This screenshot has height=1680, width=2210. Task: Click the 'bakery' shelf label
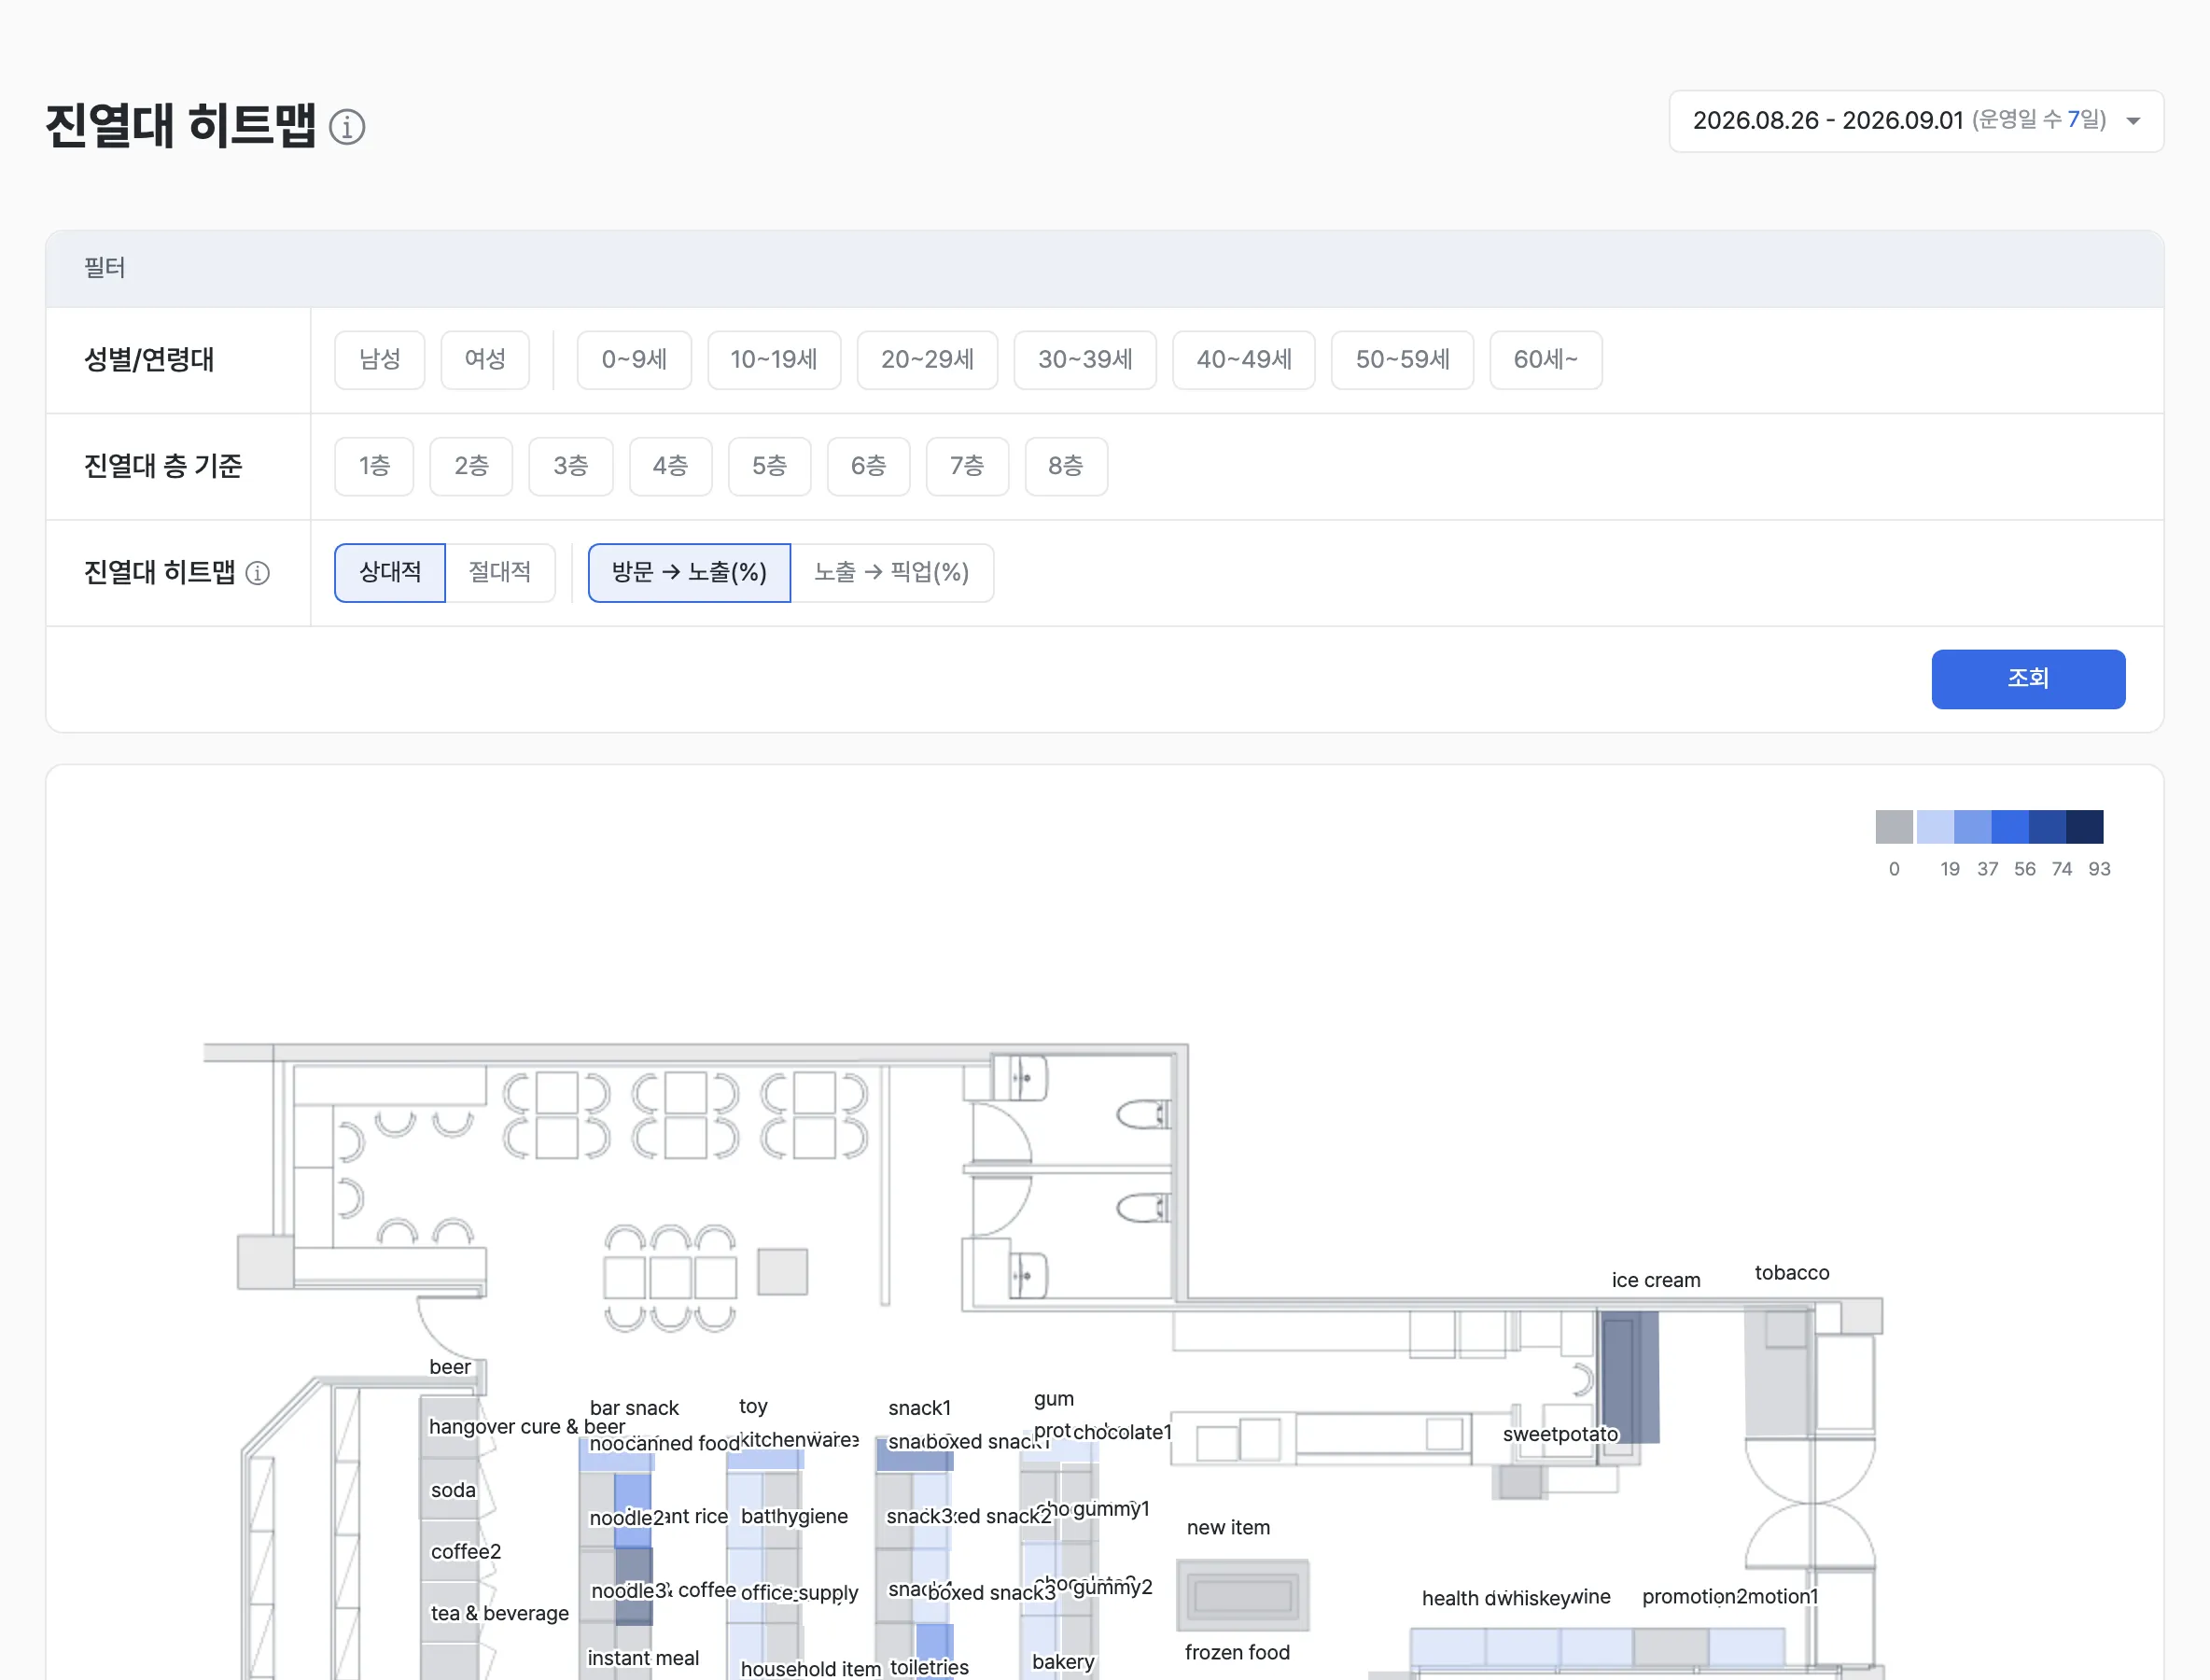(x=1063, y=1661)
